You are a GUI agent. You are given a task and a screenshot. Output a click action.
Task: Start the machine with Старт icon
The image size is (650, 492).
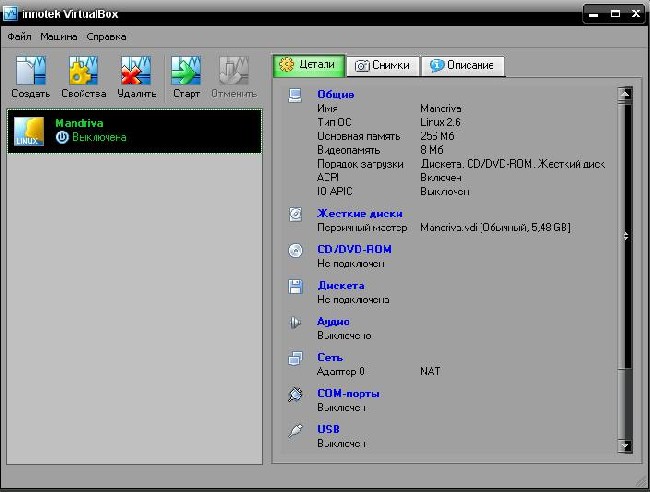click(186, 71)
